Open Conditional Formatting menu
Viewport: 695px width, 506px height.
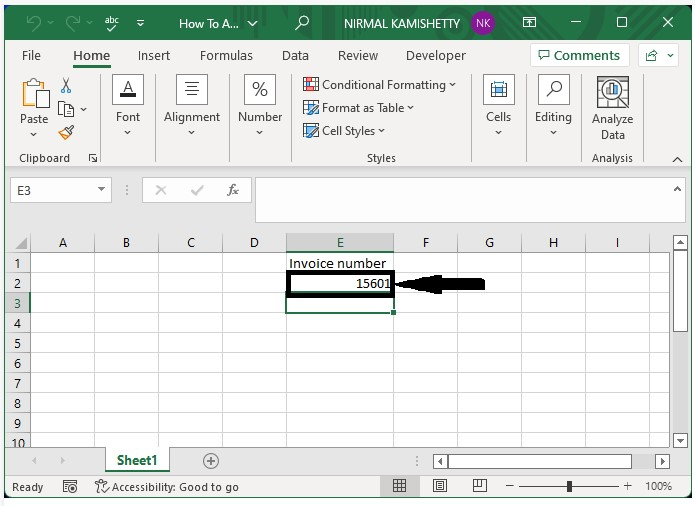click(379, 84)
